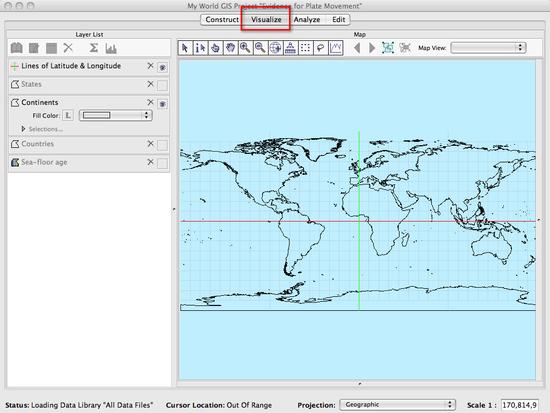Screen dimensions: 550x413
Task: Click the 'Cursor Location: Out Of Range' status text
Action: click(x=219, y=405)
